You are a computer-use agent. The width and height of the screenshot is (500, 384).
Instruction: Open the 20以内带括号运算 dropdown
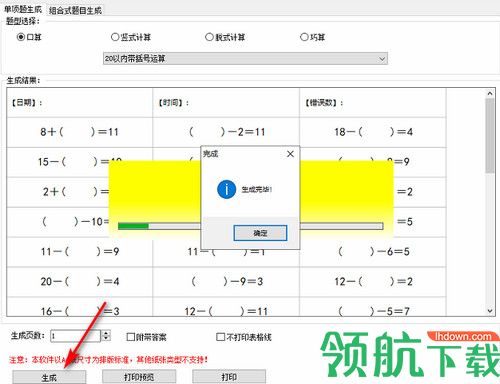(245, 59)
